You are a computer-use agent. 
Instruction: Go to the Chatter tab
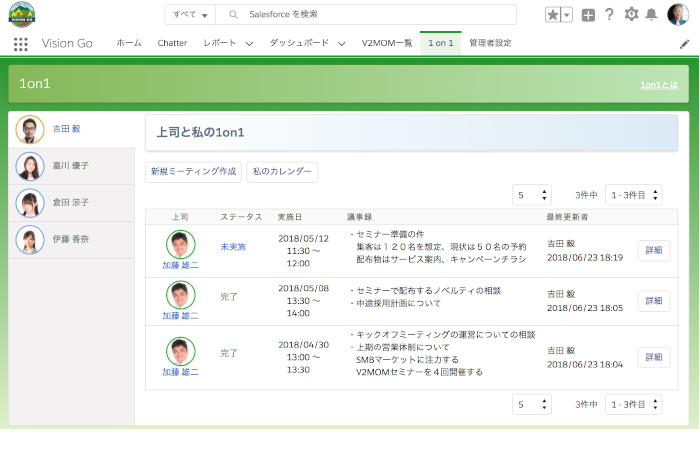172,43
